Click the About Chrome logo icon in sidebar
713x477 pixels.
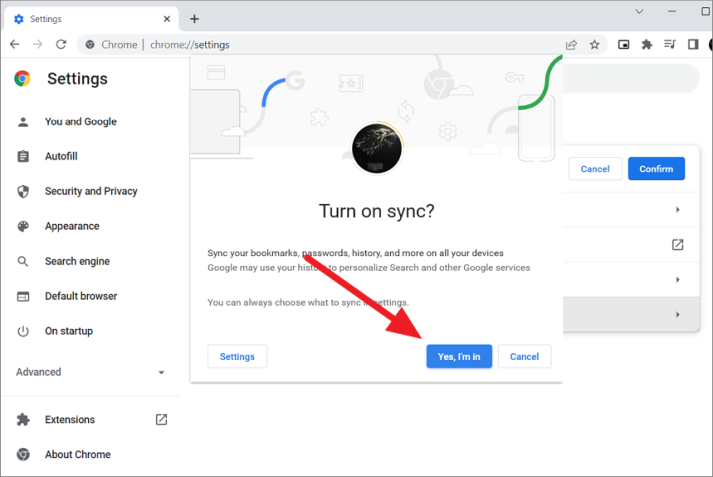pyautogui.click(x=23, y=454)
